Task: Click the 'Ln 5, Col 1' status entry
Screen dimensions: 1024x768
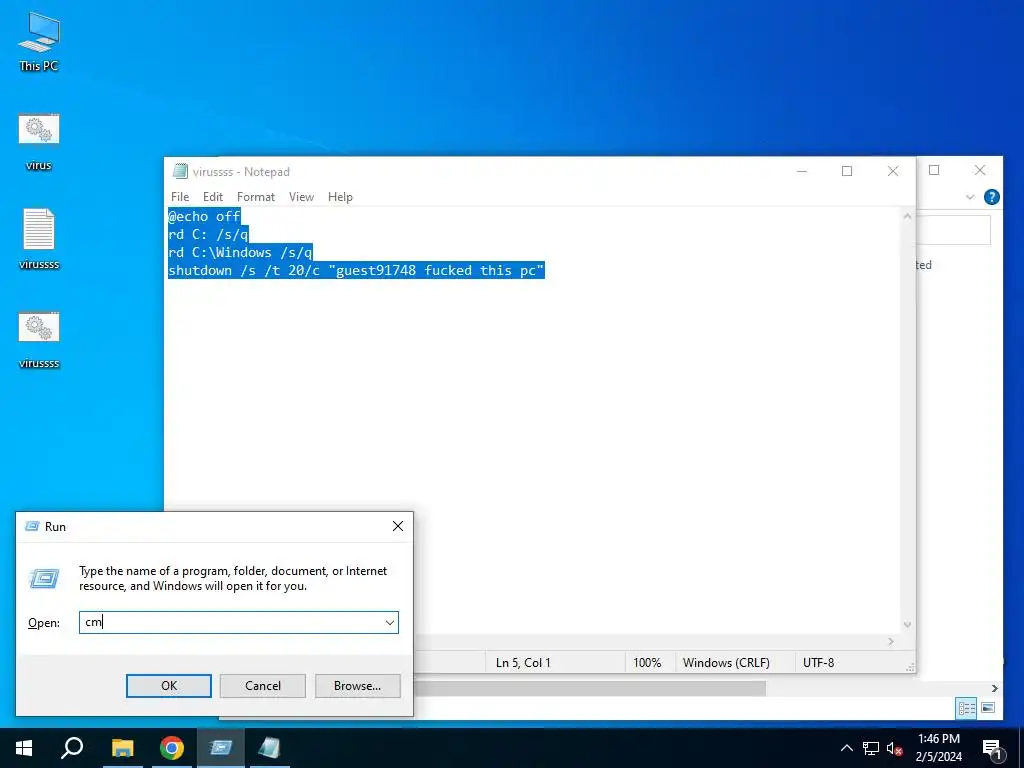Action: (x=523, y=662)
